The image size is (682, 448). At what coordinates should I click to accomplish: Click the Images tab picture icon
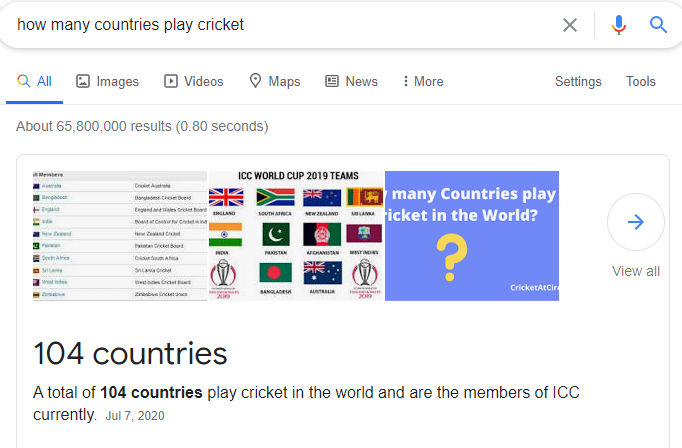(83, 81)
